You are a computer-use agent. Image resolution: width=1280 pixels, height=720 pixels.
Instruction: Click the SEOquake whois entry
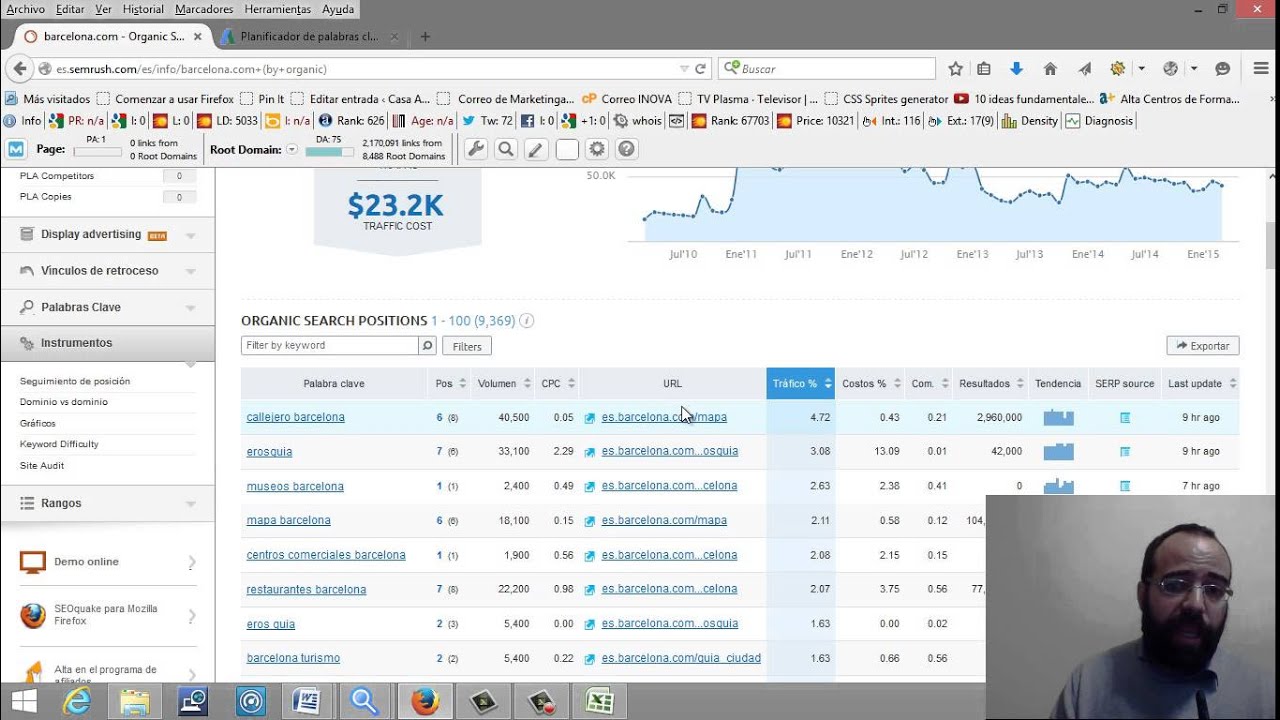click(x=638, y=121)
